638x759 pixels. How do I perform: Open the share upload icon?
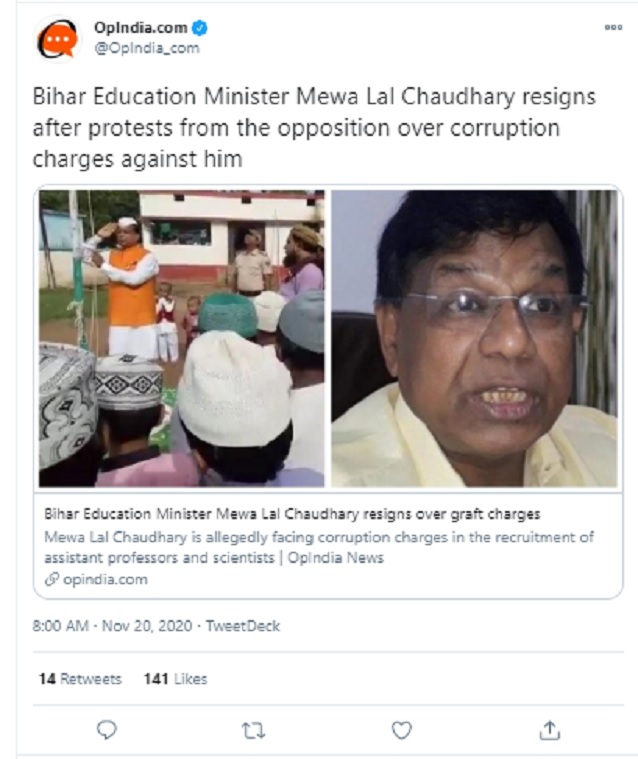coord(549,730)
